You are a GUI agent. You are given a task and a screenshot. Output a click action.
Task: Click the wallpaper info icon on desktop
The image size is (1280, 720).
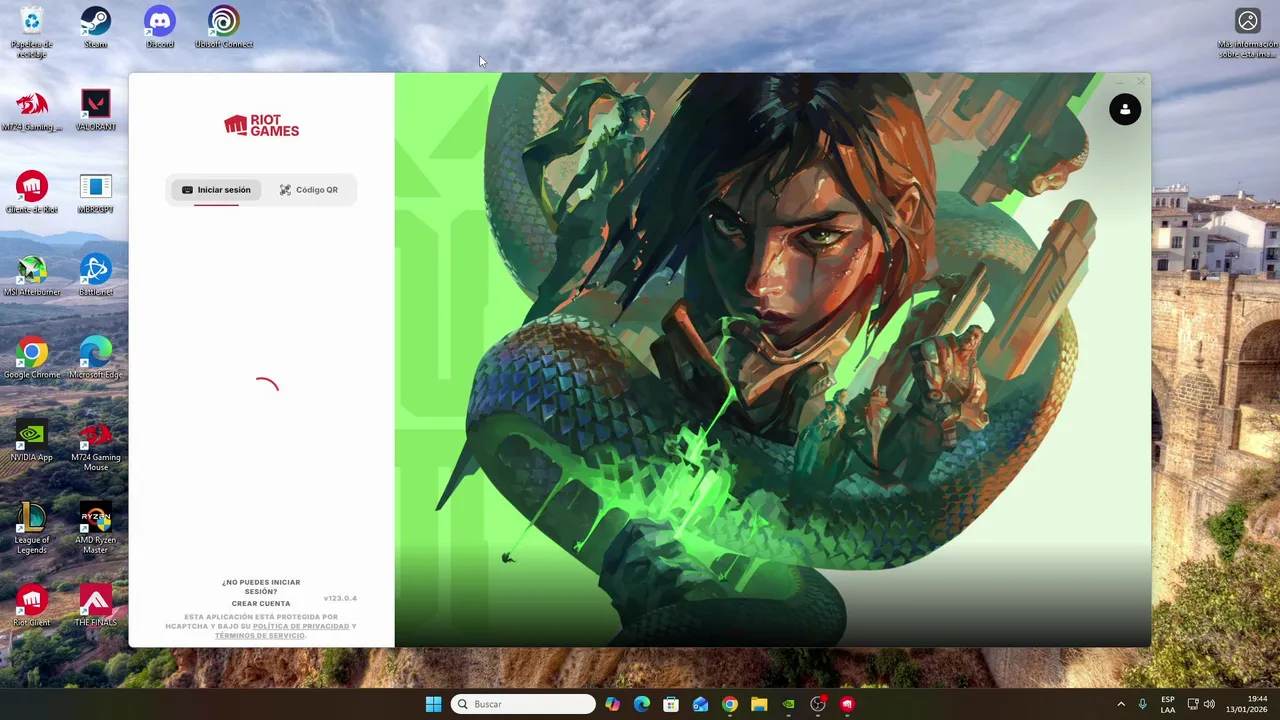coord(1248,33)
